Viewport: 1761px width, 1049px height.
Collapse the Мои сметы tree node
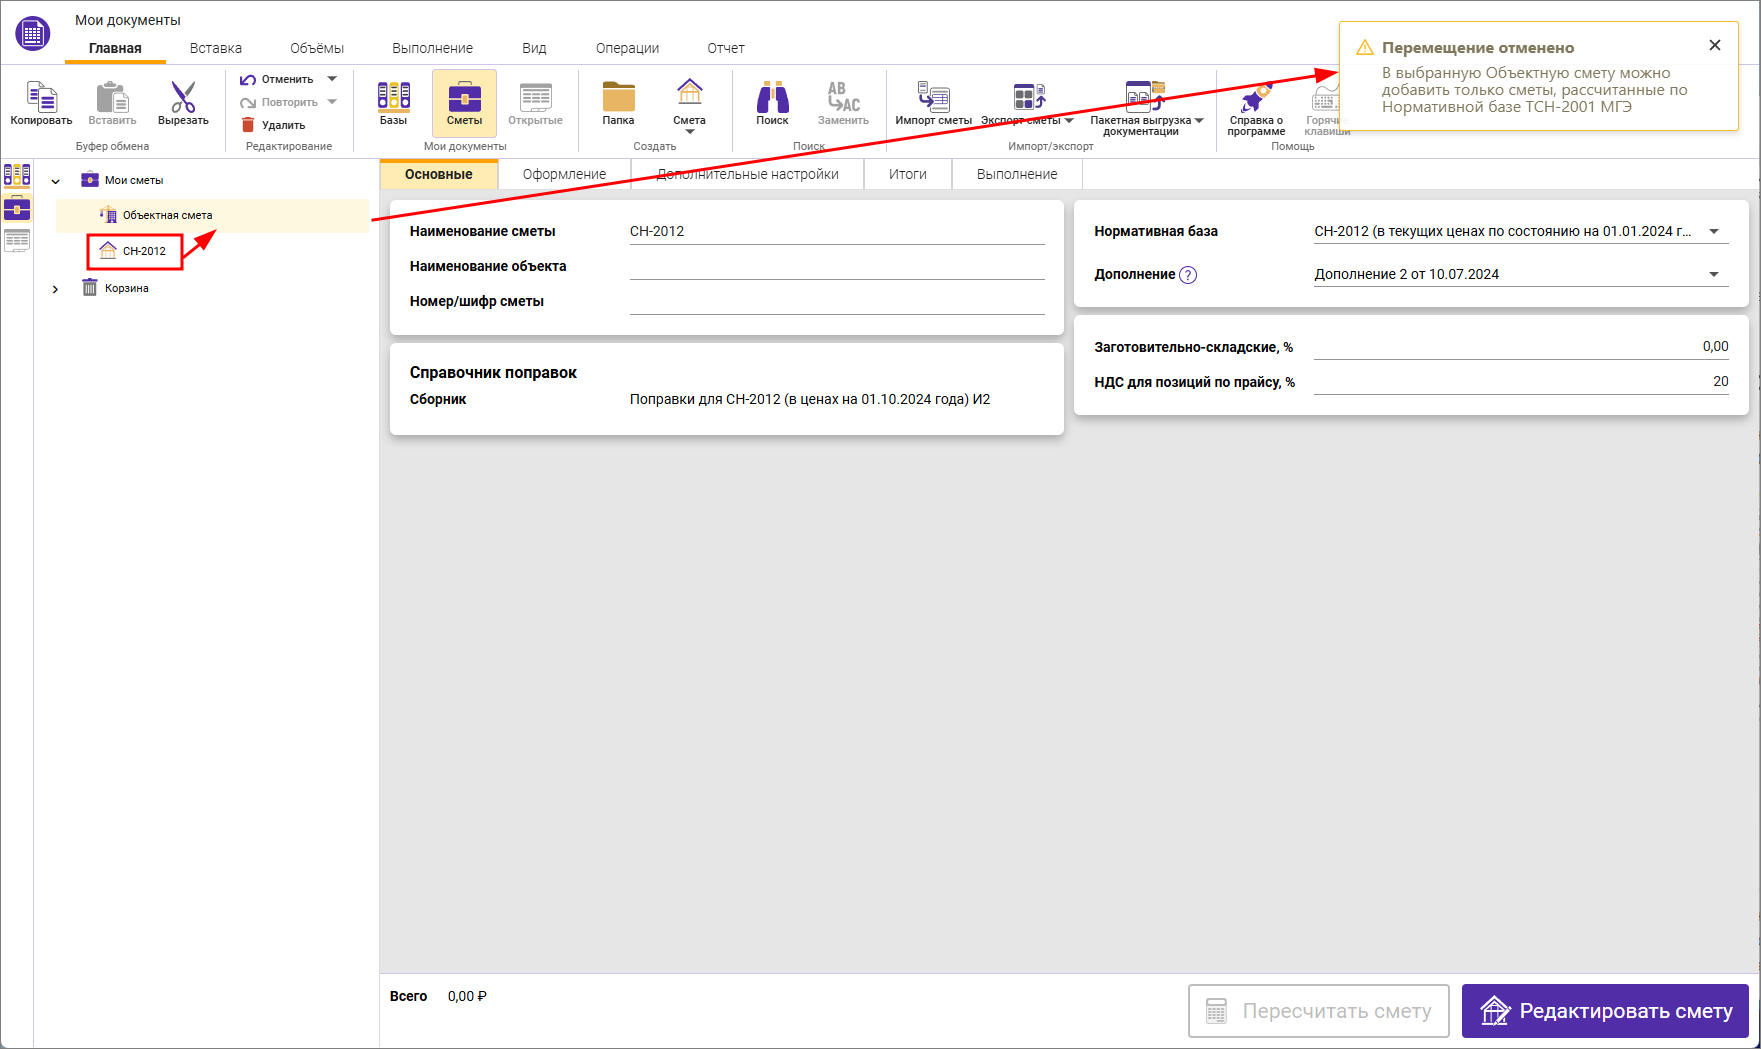click(56, 181)
